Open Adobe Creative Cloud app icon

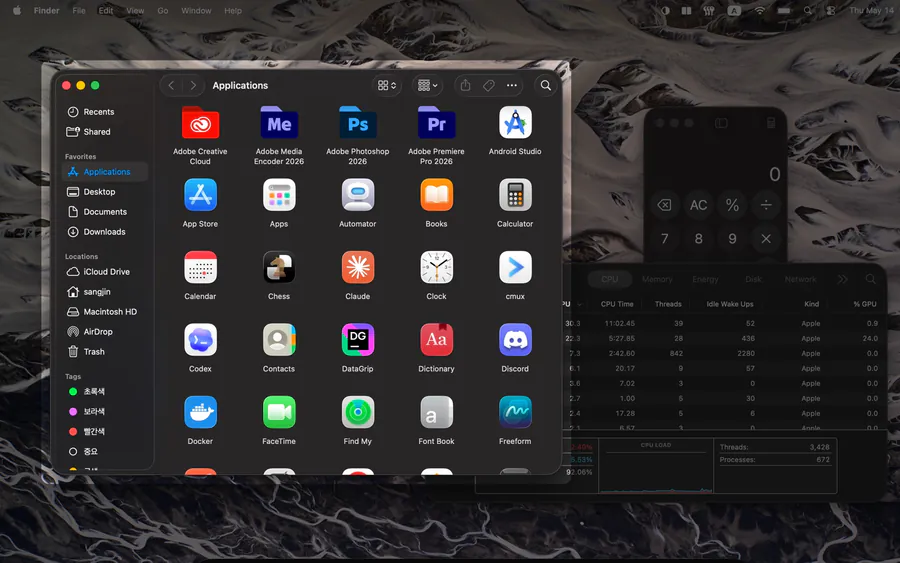click(200, 123)
